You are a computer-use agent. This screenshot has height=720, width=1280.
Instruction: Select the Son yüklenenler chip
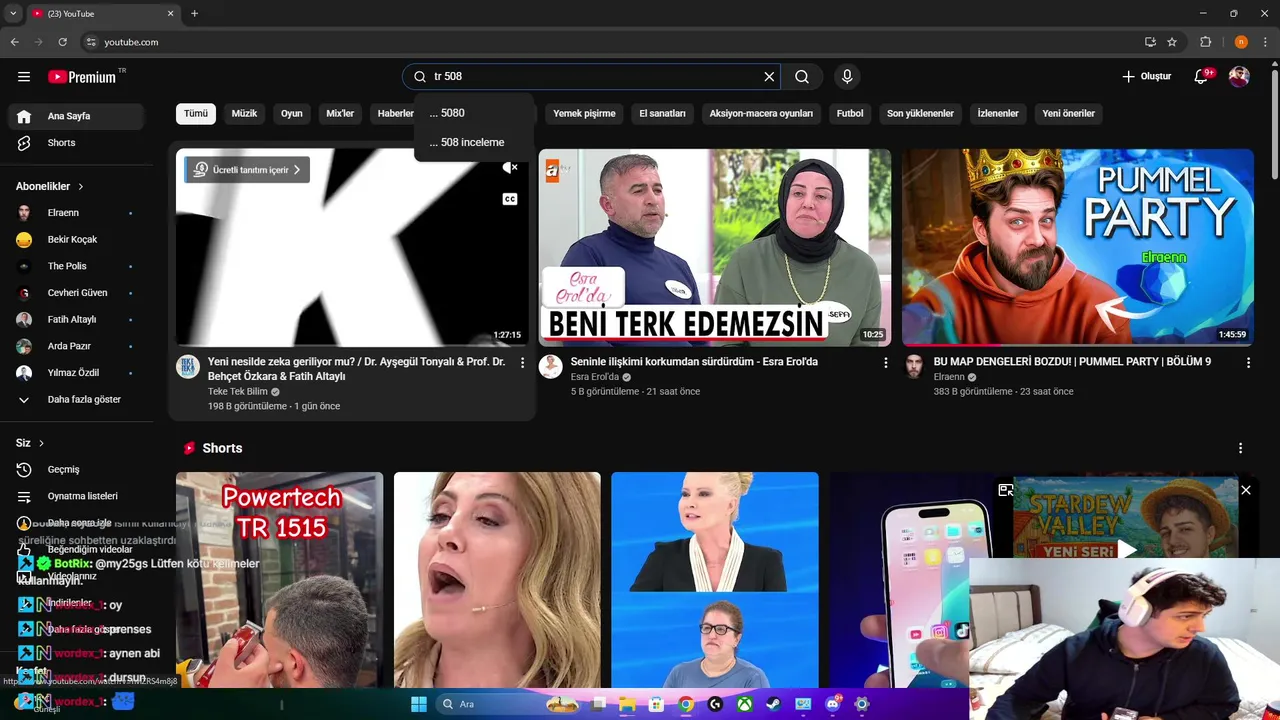coord(920,113)
